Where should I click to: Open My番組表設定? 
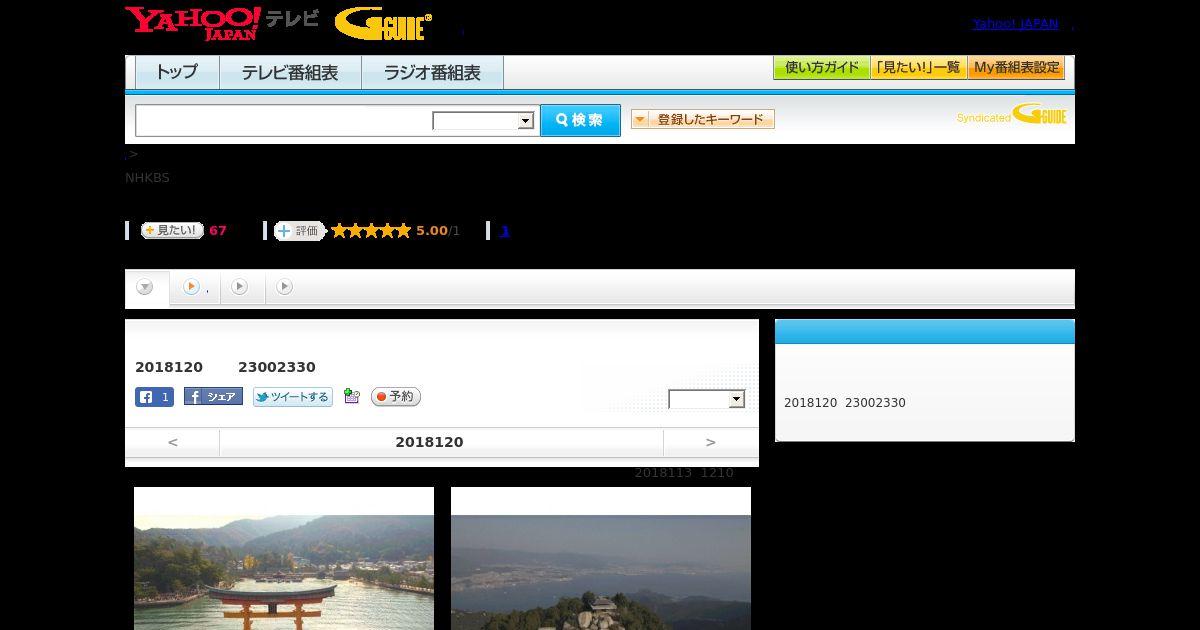pos(1016,68)
